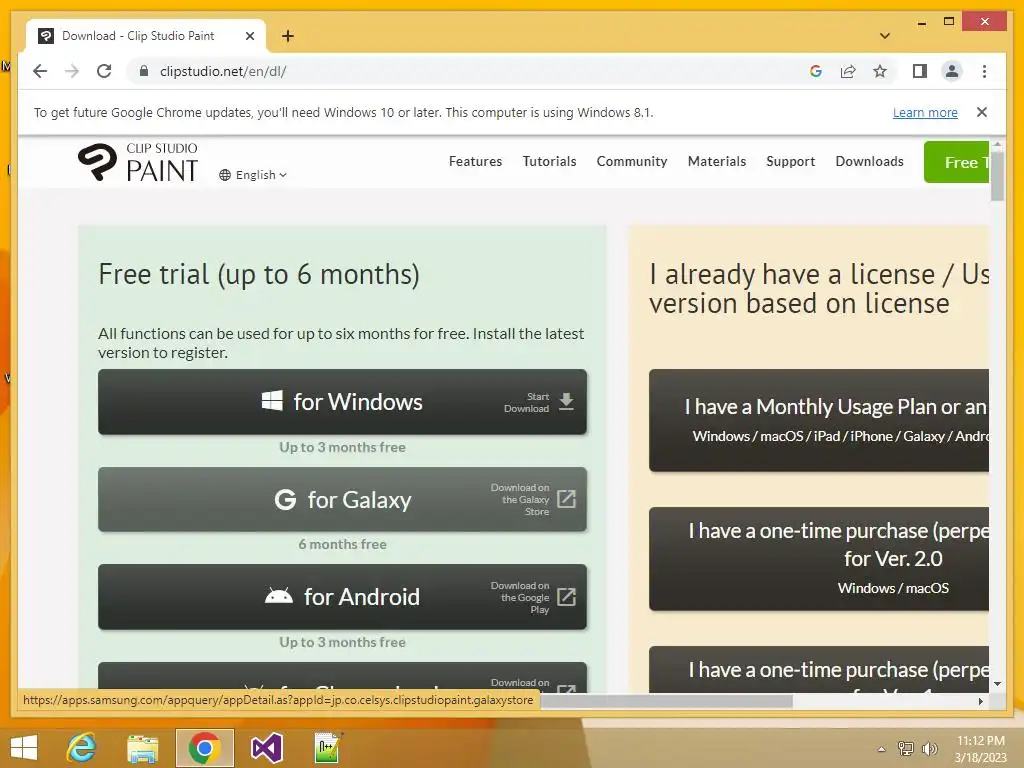
Task: Close the Clip Studio Paint tab
Action: 249,36
